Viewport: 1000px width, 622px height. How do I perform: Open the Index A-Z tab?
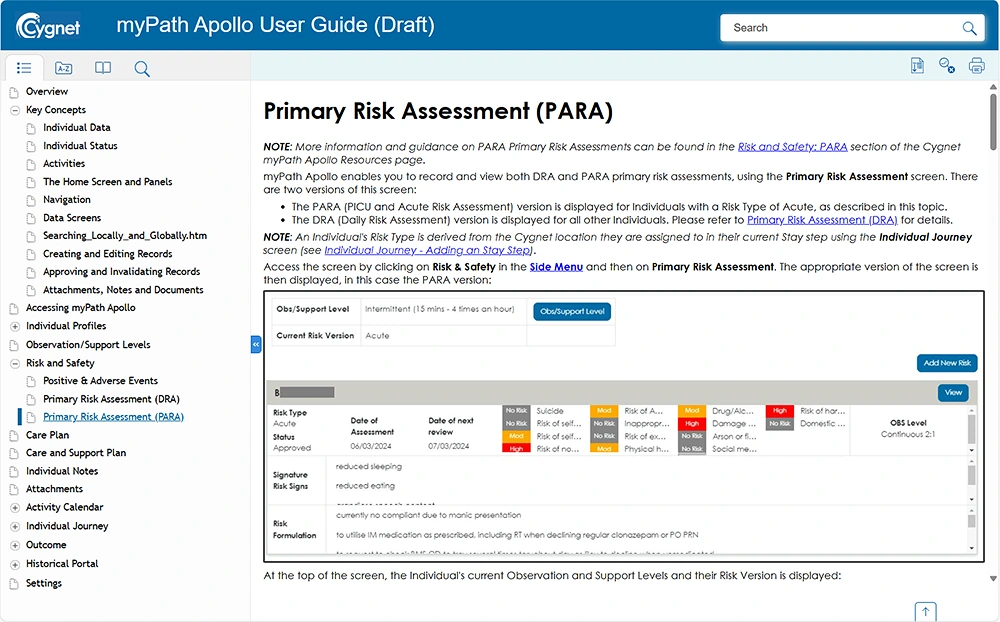point(64,68)
